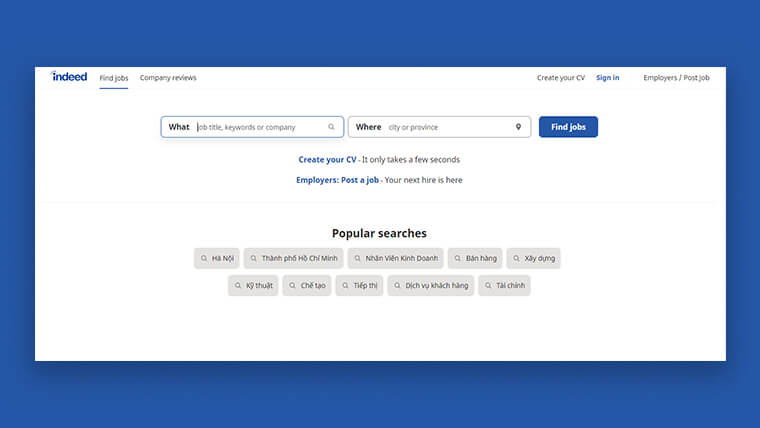760x428 pixels.
Task: Click the location pin icon in Where field
Action: [x=518, y=127]
